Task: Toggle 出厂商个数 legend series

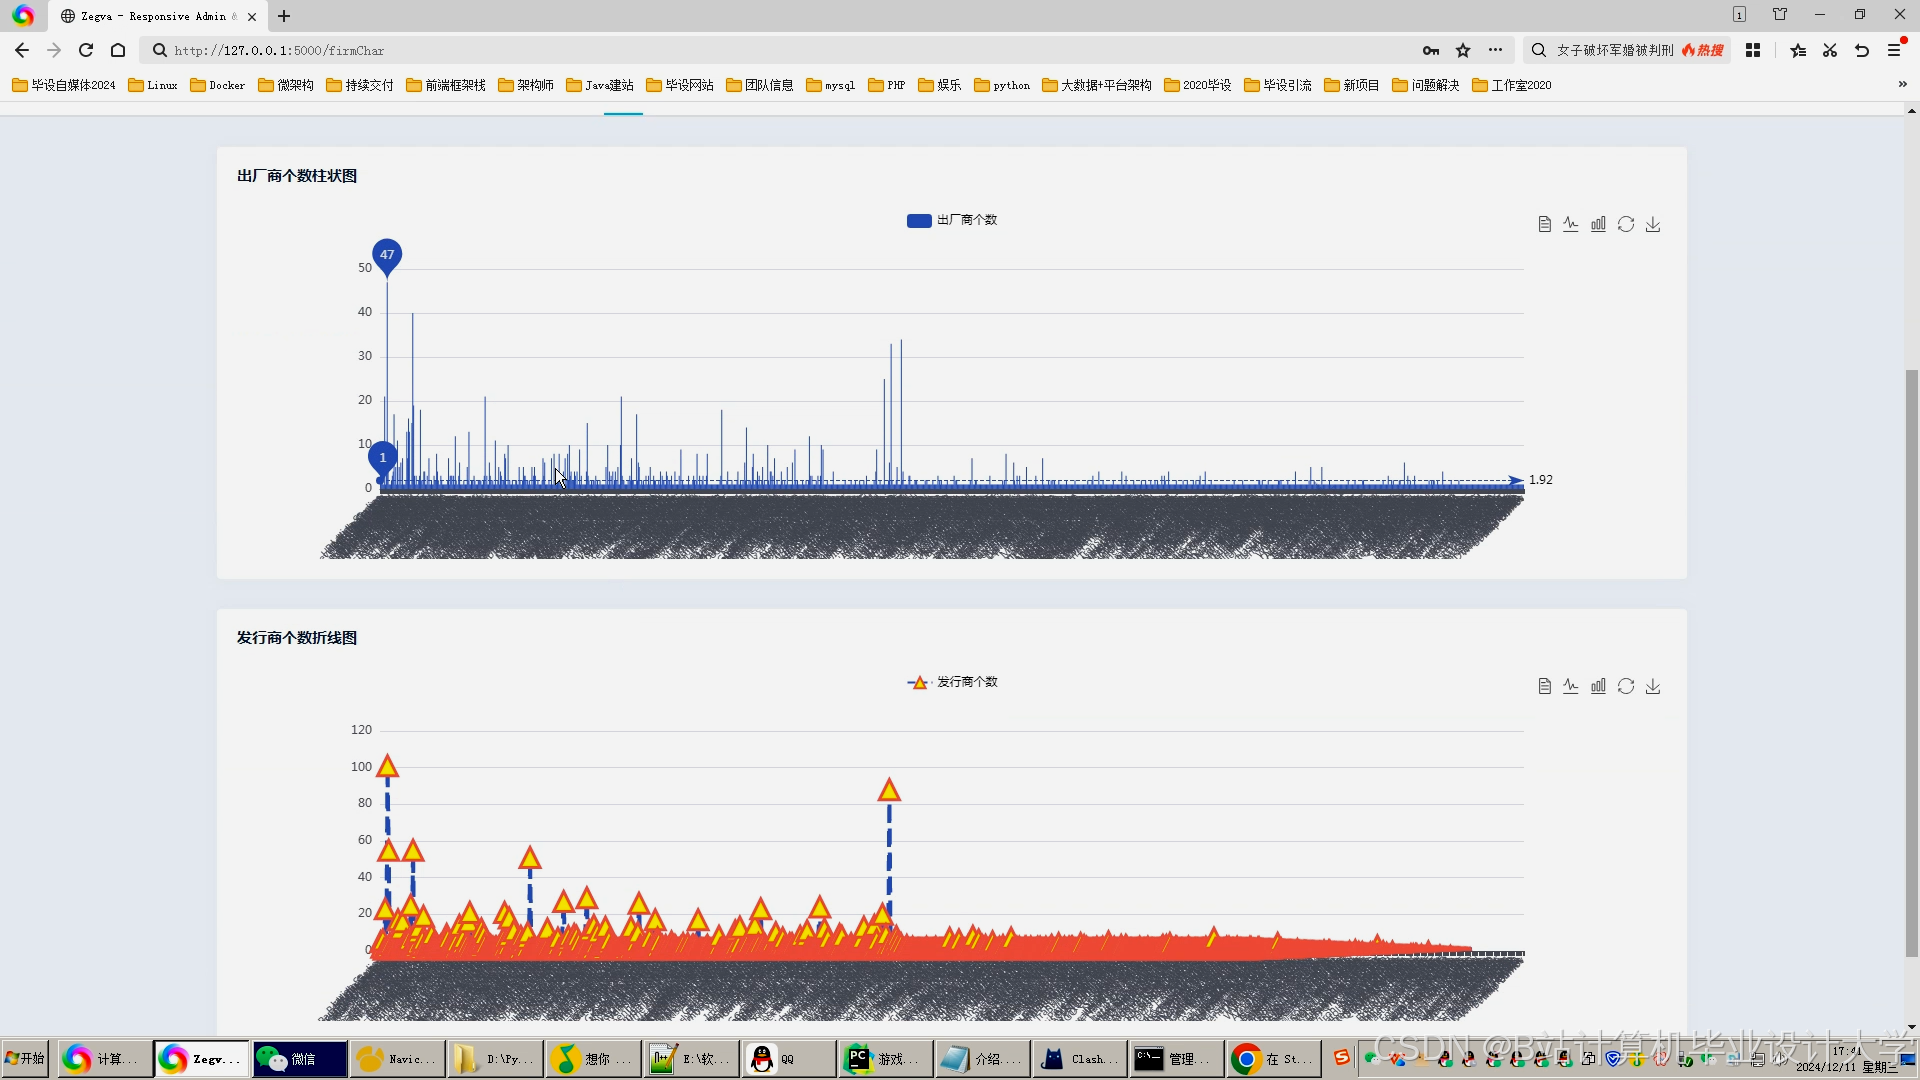Action: click(x=951, y=220)
